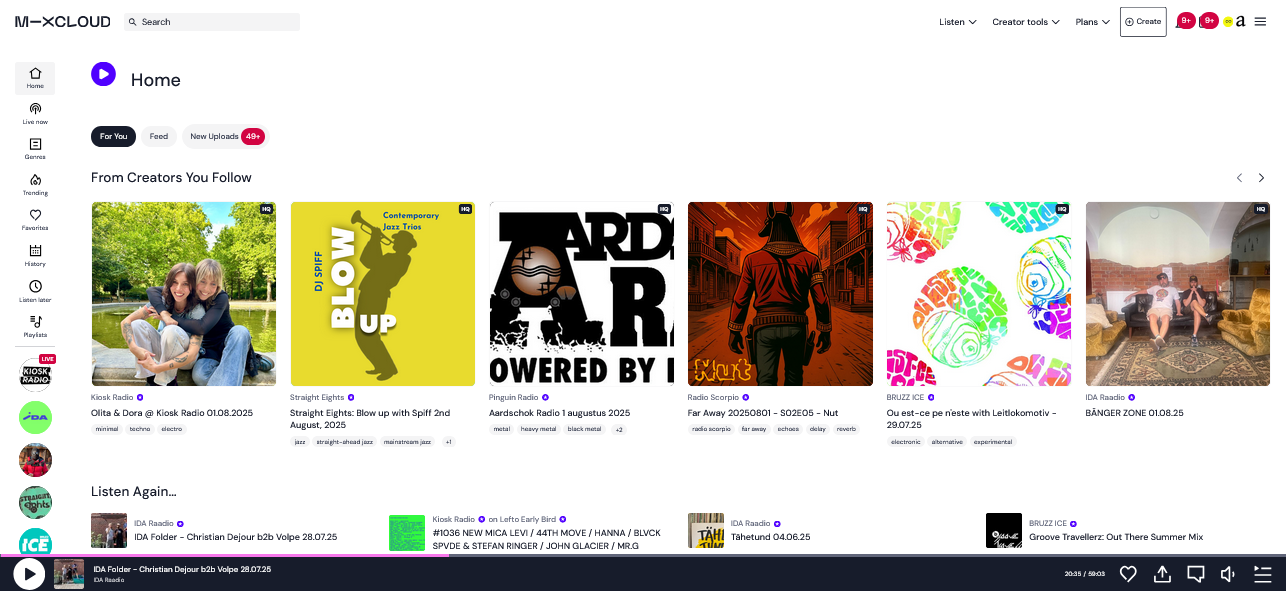The width and height of the screenshot is (1286, 591).
Task: Open the first 9+ notifications badge
Action: pos(1186,20)
